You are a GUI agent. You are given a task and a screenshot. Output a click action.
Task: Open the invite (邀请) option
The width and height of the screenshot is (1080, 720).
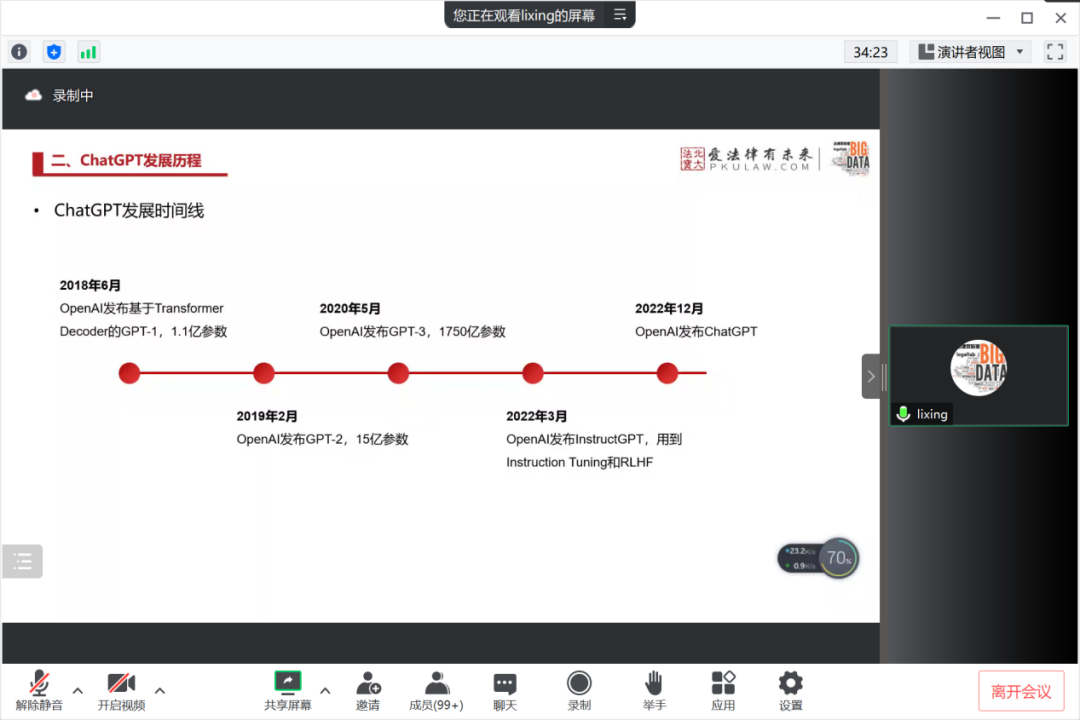(x=368, y=690)
